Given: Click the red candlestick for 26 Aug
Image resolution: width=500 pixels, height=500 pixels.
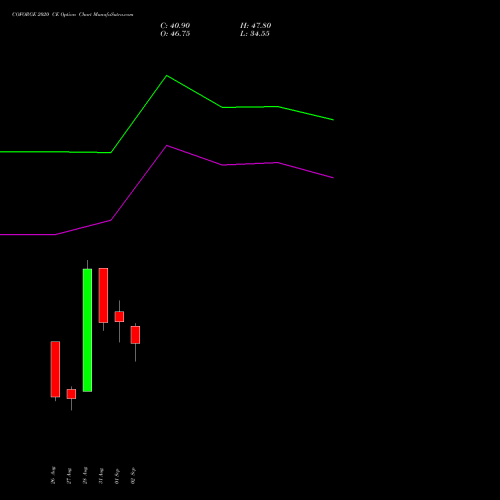Looking at the screenshot, I should coord(55,369).
